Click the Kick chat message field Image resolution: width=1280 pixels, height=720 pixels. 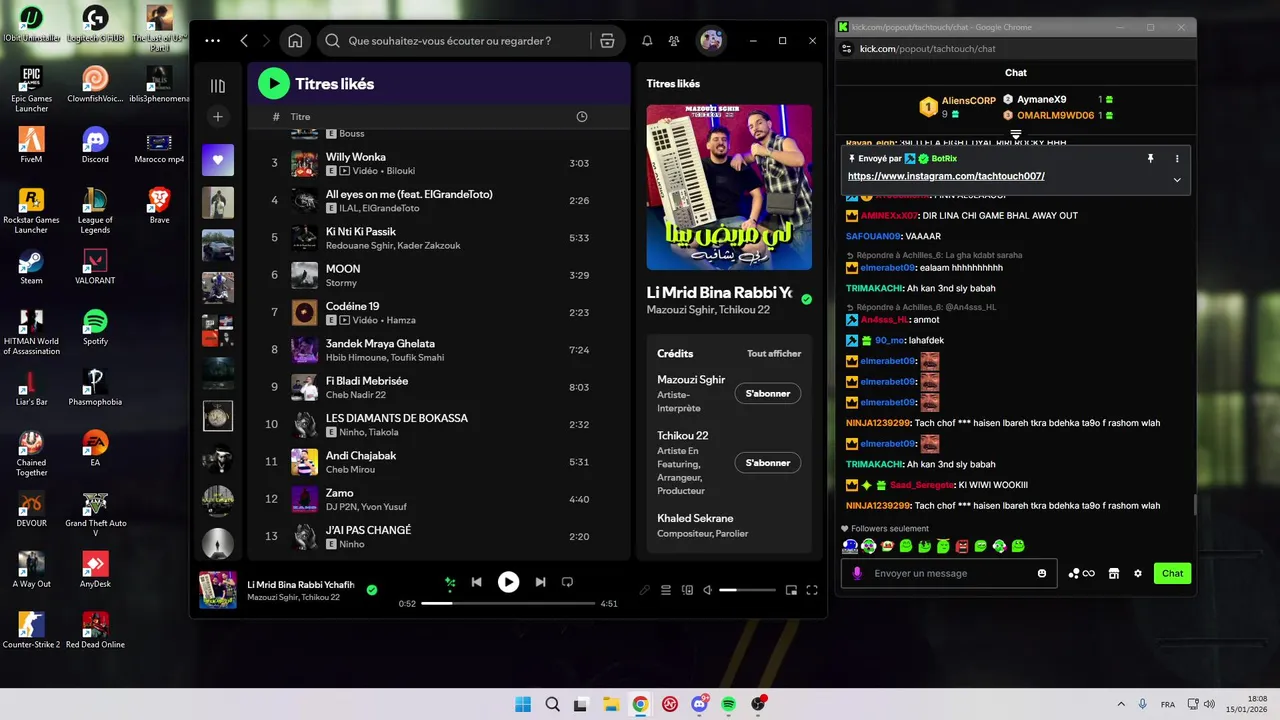tap(950, 573)
